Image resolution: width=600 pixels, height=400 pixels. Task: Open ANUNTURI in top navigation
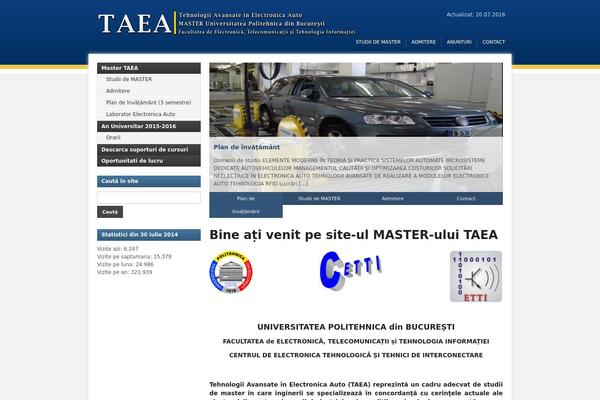459,42
